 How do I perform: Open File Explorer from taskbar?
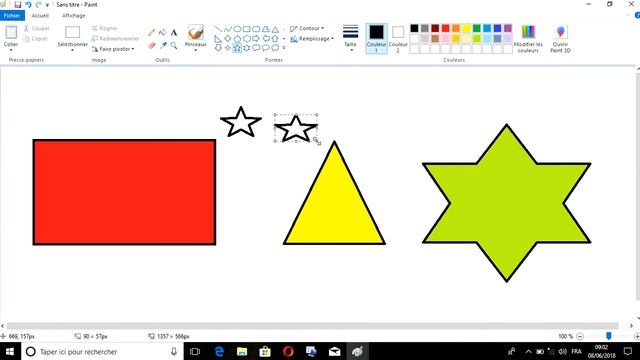(x=242, y=351)
